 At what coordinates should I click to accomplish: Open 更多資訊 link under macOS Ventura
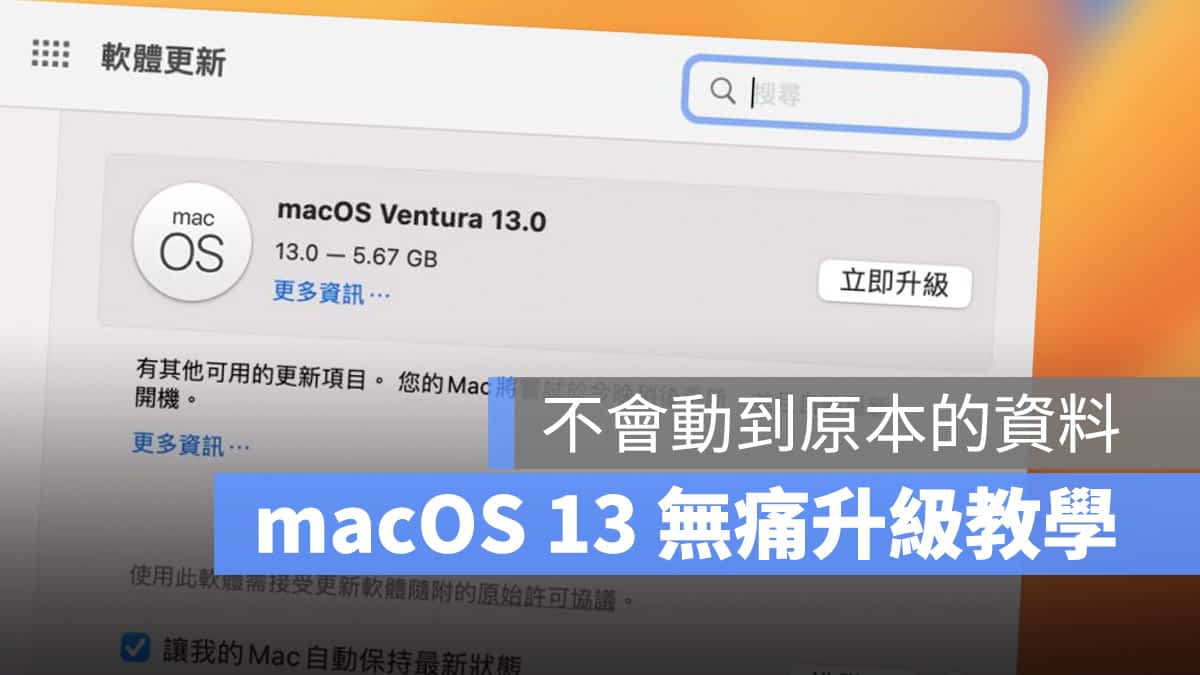click(332, 292)
